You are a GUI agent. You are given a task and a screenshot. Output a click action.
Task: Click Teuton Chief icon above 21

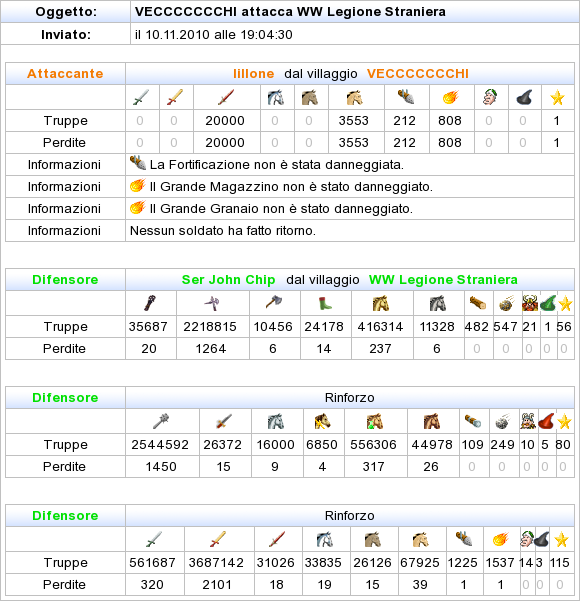(x=530, y=303)
